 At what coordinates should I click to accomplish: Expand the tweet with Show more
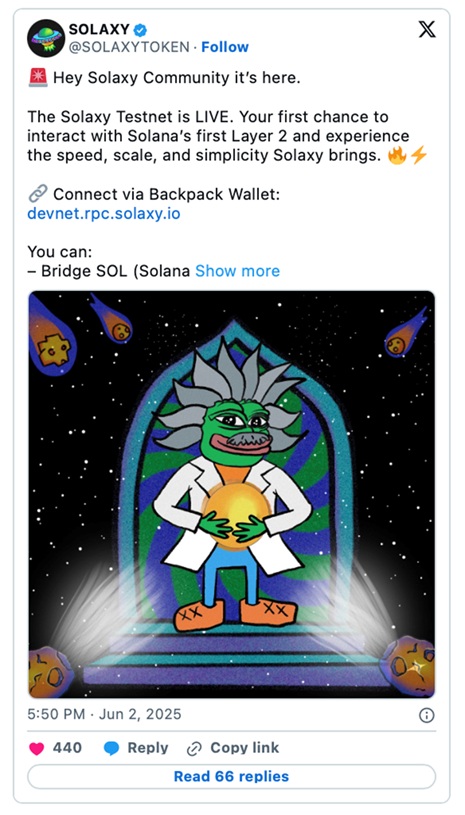[237, 271]
